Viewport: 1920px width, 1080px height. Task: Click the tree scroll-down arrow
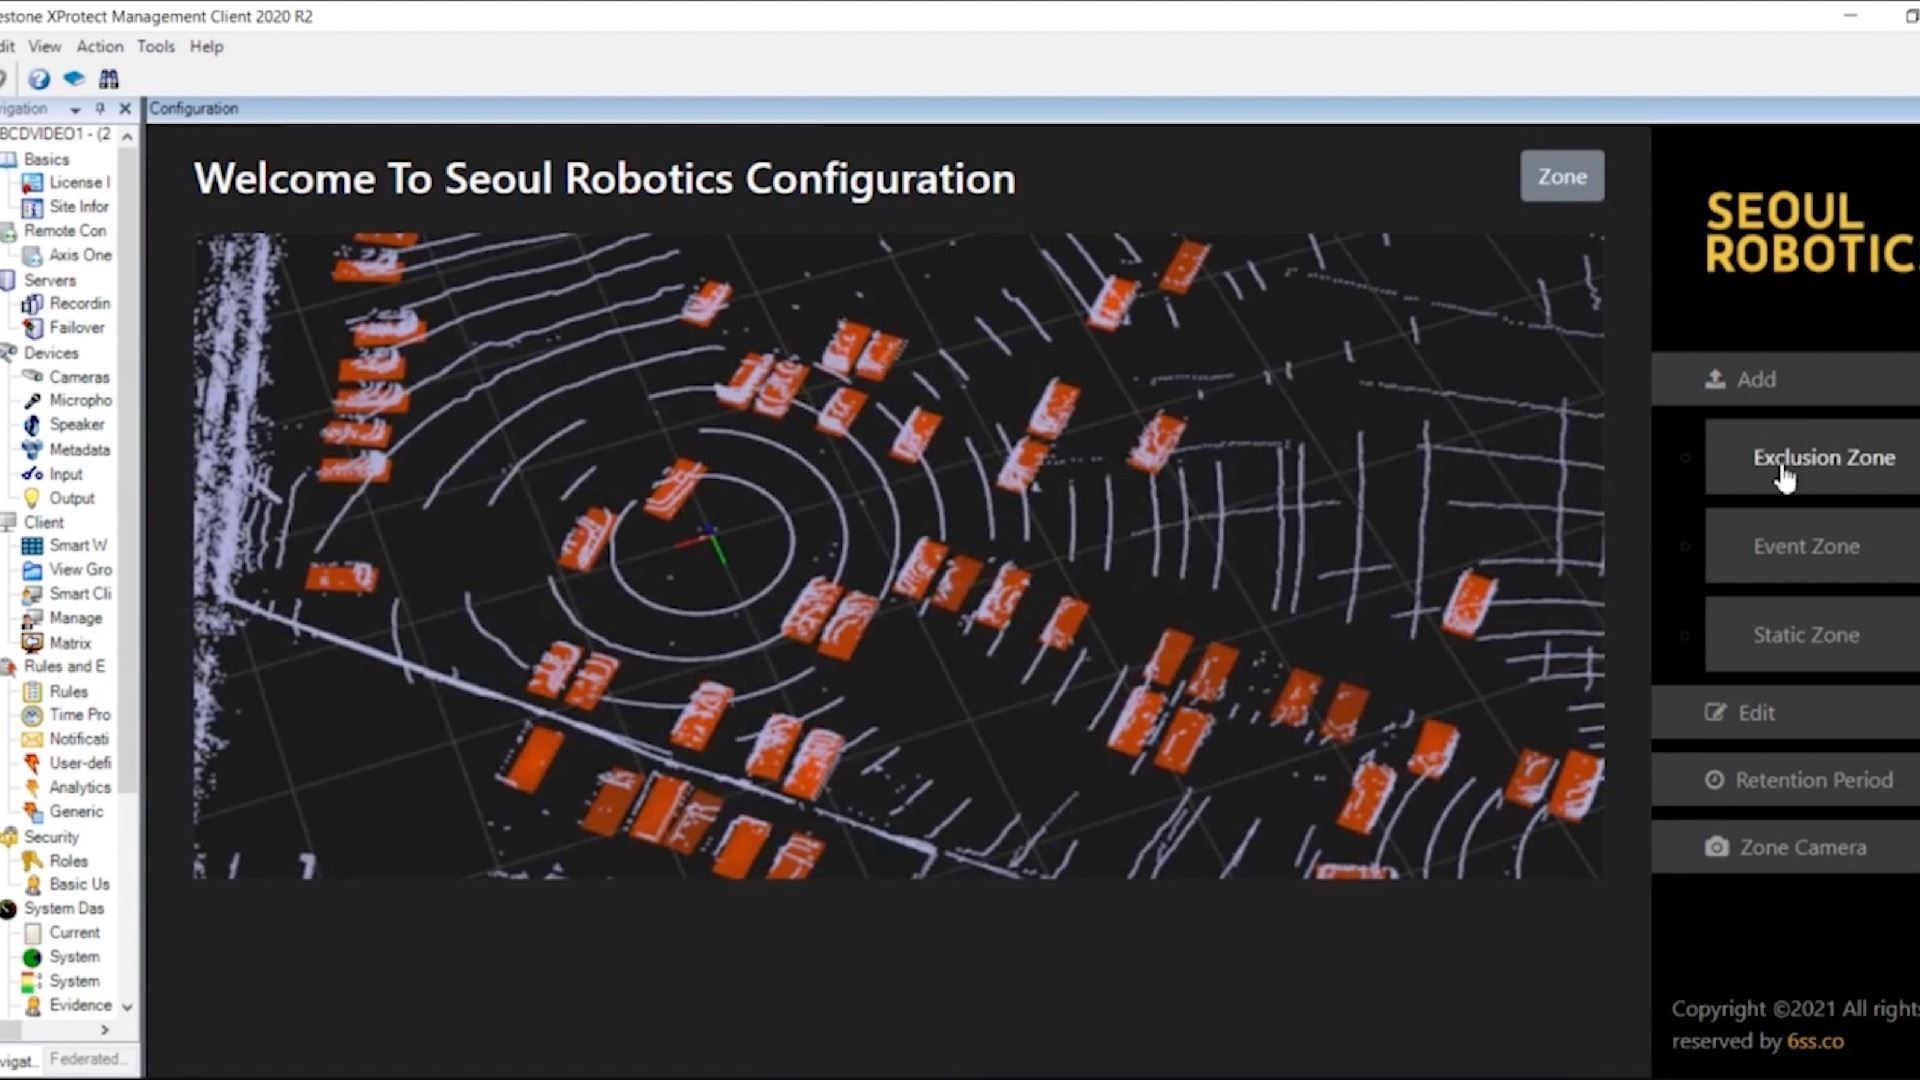[127, 1007]
